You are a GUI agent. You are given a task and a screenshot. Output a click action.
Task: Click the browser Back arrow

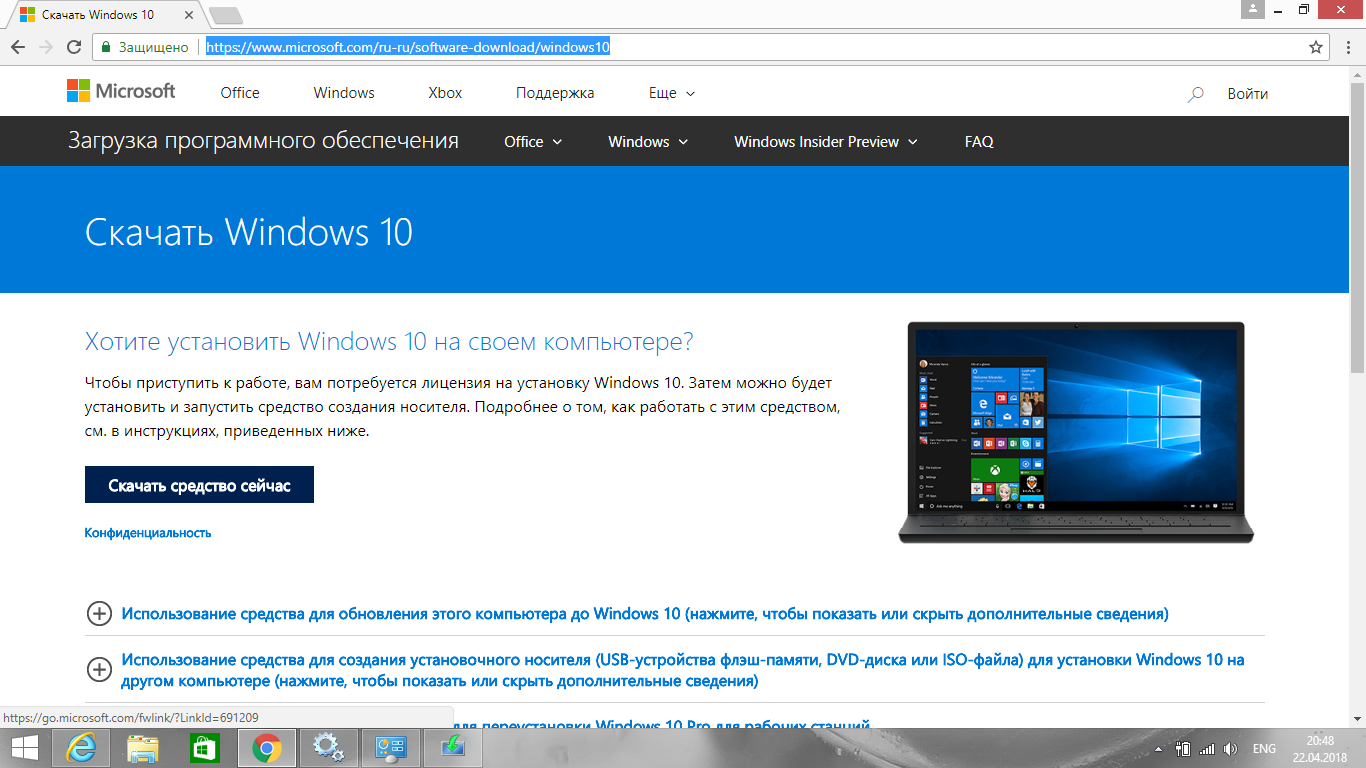[18, 47]
